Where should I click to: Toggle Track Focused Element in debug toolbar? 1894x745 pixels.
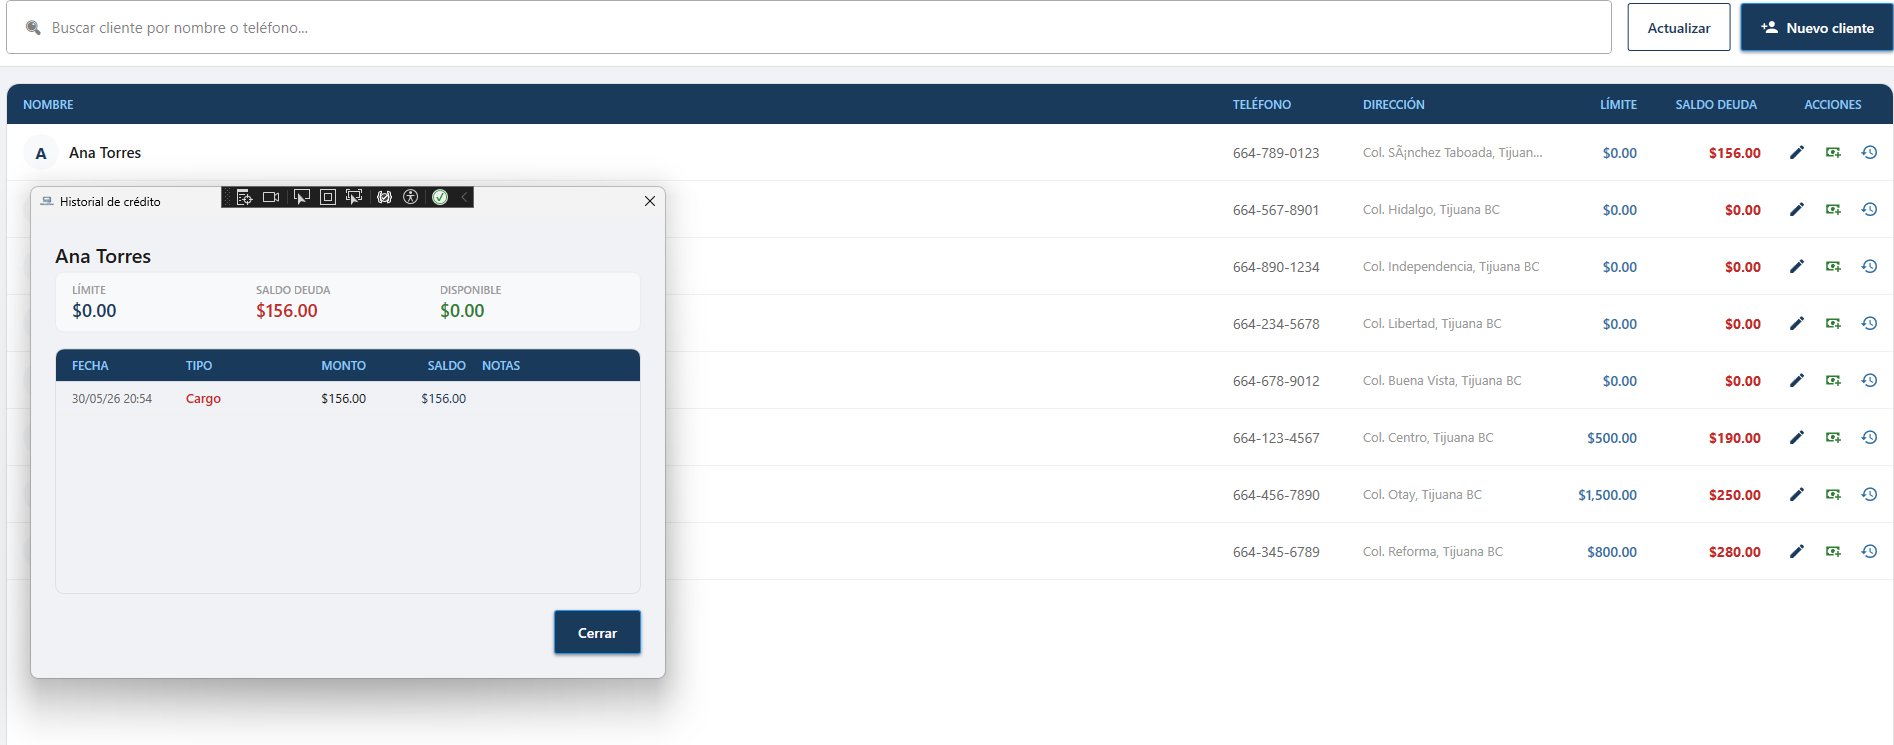click(354, 197)
